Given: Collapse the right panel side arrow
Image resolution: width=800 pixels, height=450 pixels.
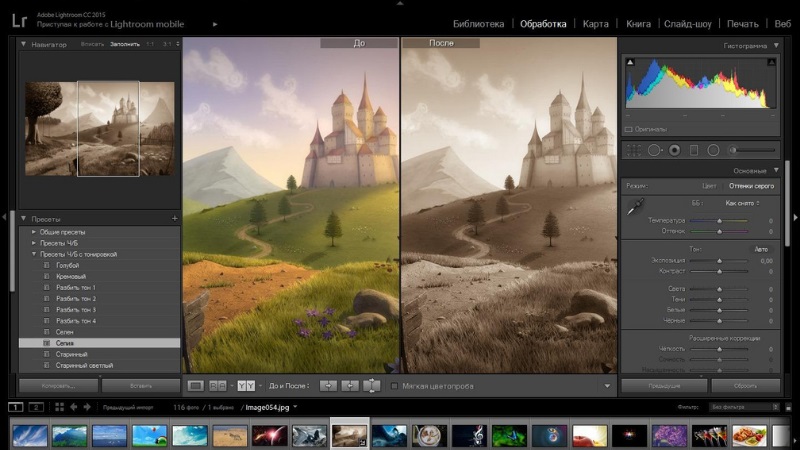Looking at the screenshot, I should click(795, 217).
